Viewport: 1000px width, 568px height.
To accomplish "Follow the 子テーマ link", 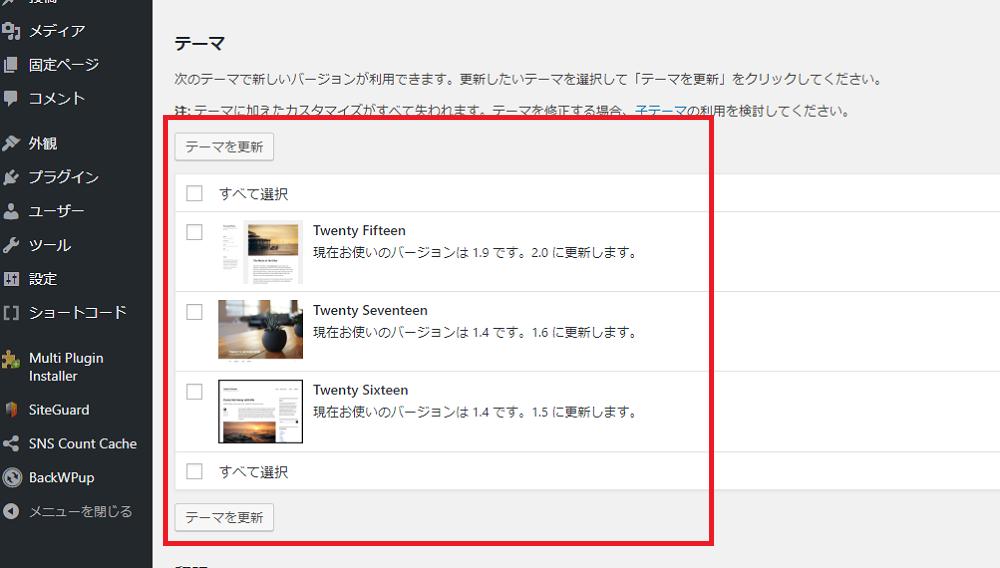I will (661, 111).
